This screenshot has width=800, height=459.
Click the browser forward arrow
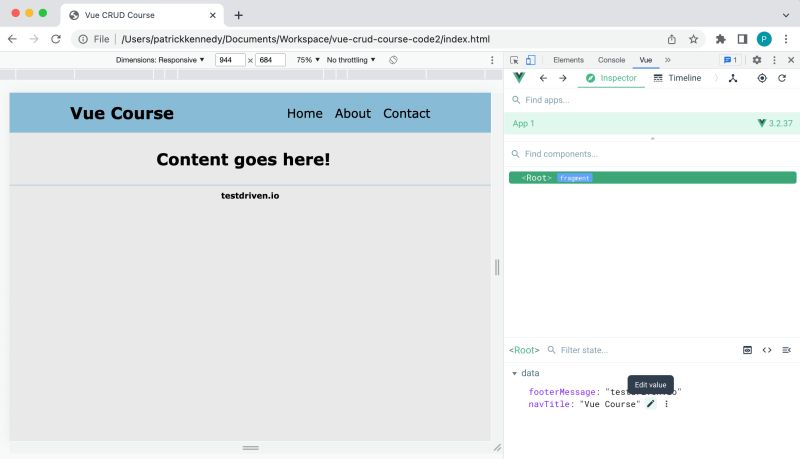pos(34,39)
